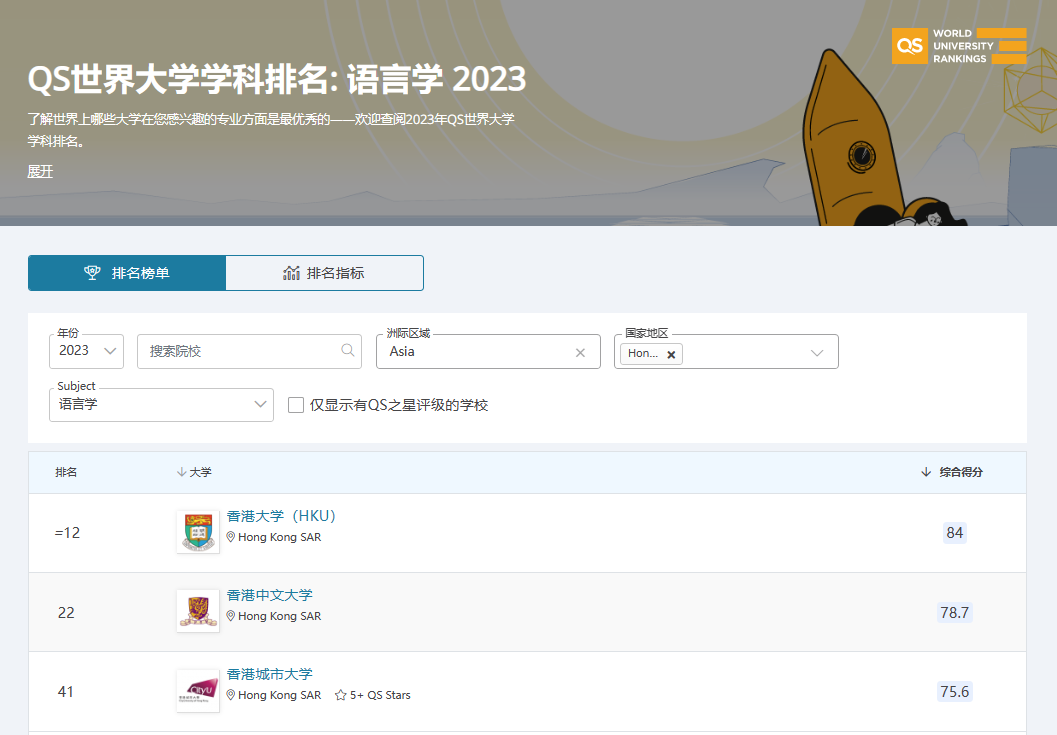
Task: Open the 洲际区域 Asia dropdown
Action: [488, 351]
